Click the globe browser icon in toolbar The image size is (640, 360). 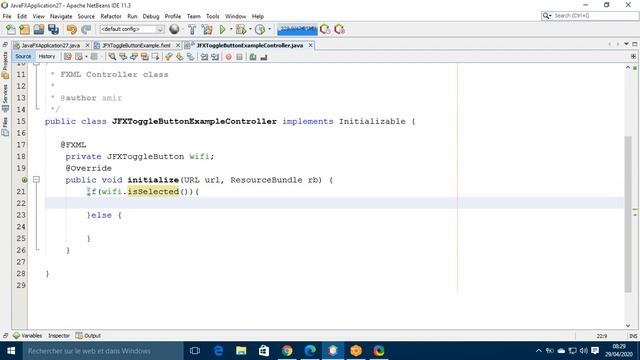pos(174,29)
